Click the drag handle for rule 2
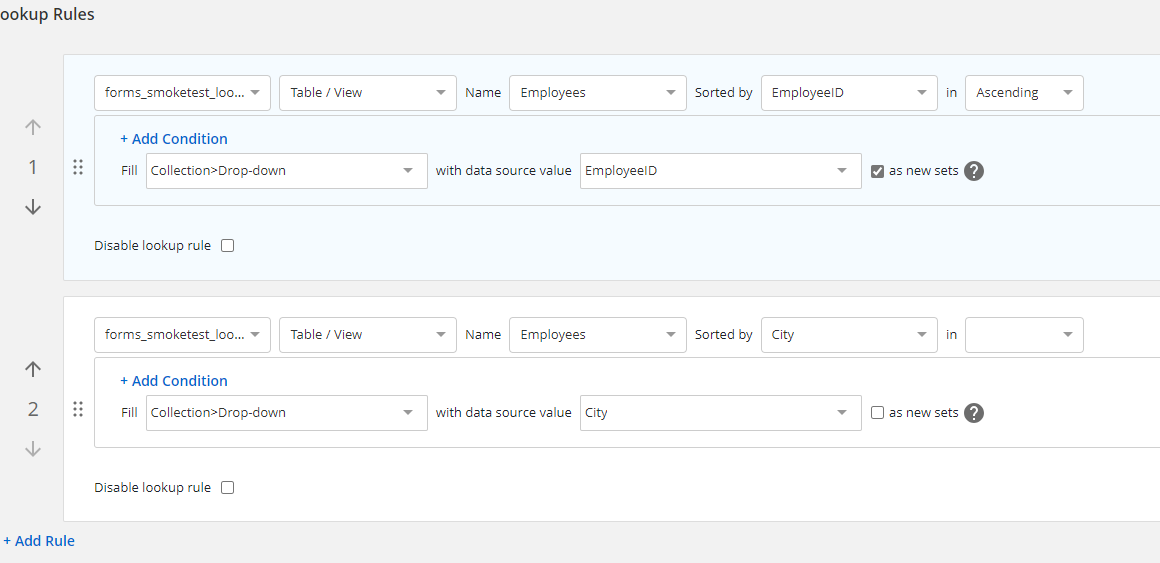This screenshot has height=563, width=1160. point(78,409)
